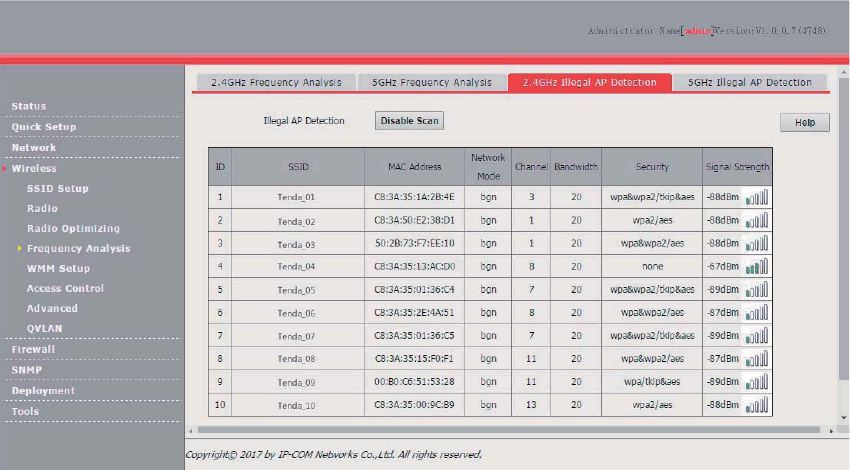Click MAC address C8:3A:35:15:F0:F1
This screenshot has height=470, width=850.
pyautogui.click(x=414, y=359)
